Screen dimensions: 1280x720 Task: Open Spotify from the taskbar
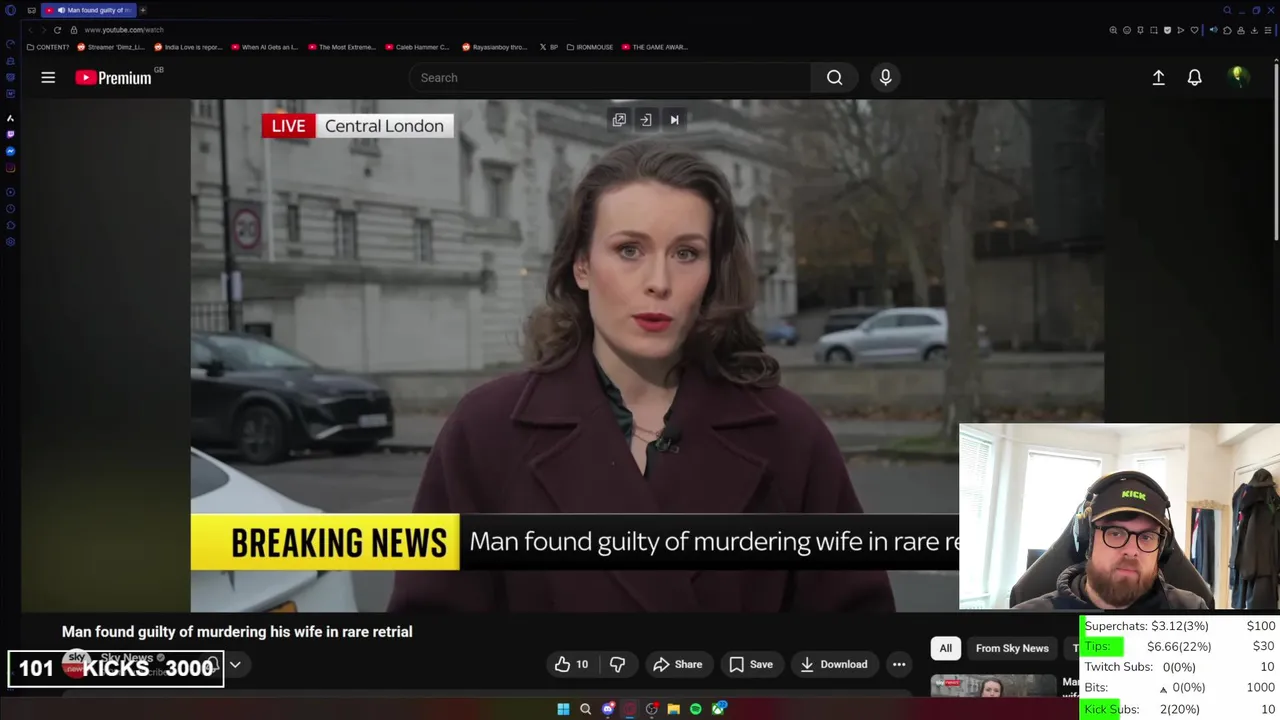pos(696,709)
